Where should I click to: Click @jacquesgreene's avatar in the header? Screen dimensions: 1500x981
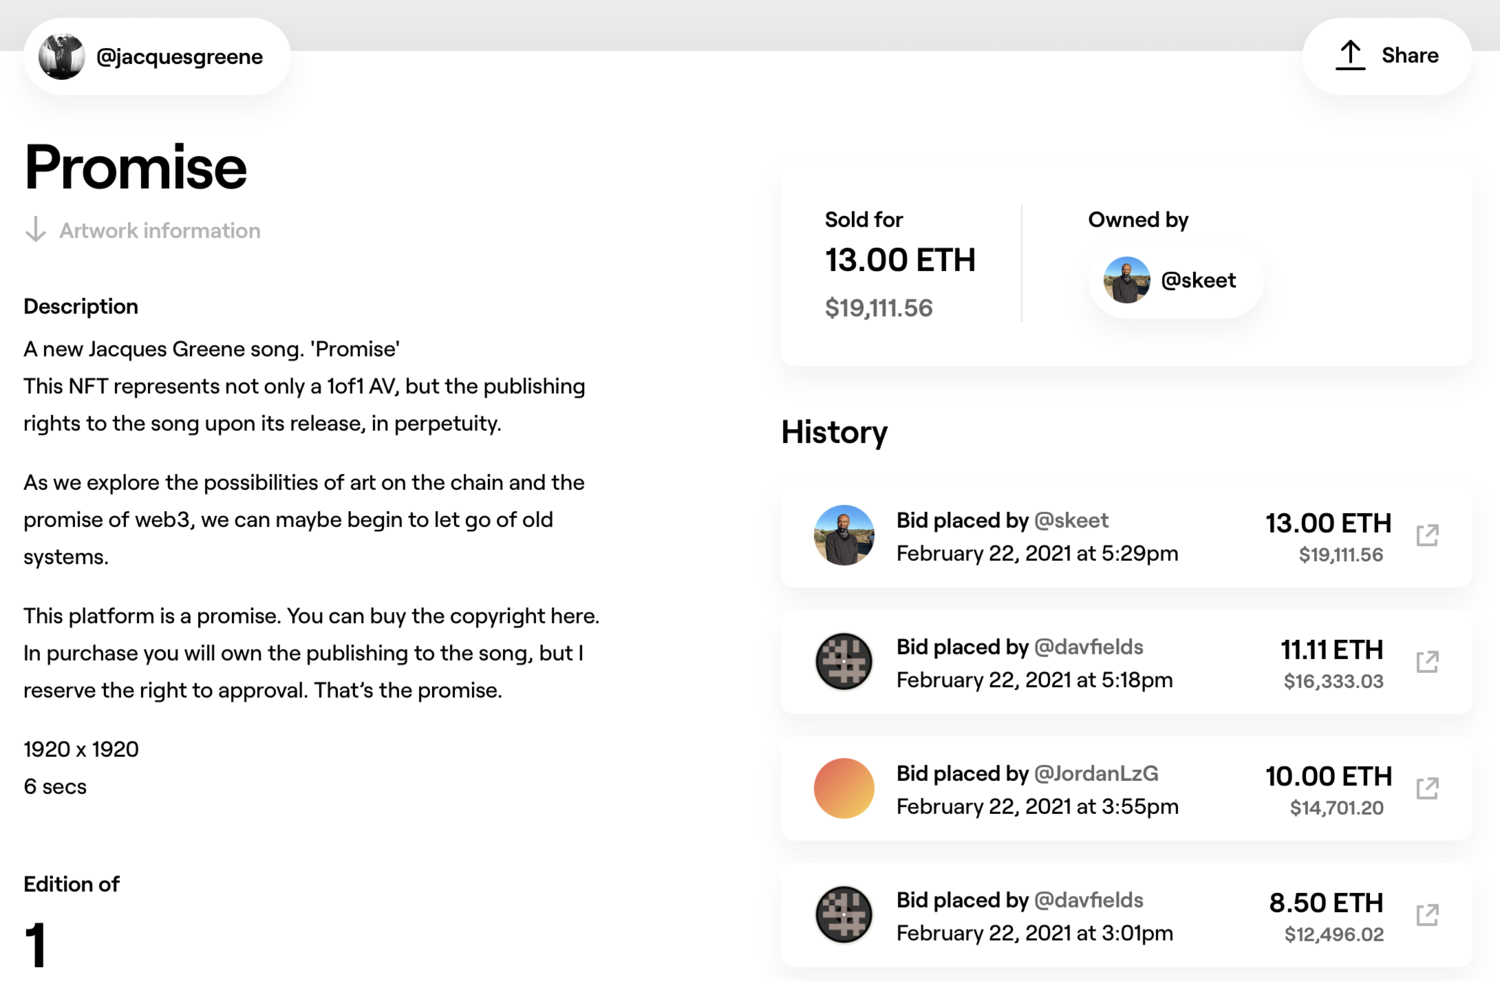click(61, 57)
